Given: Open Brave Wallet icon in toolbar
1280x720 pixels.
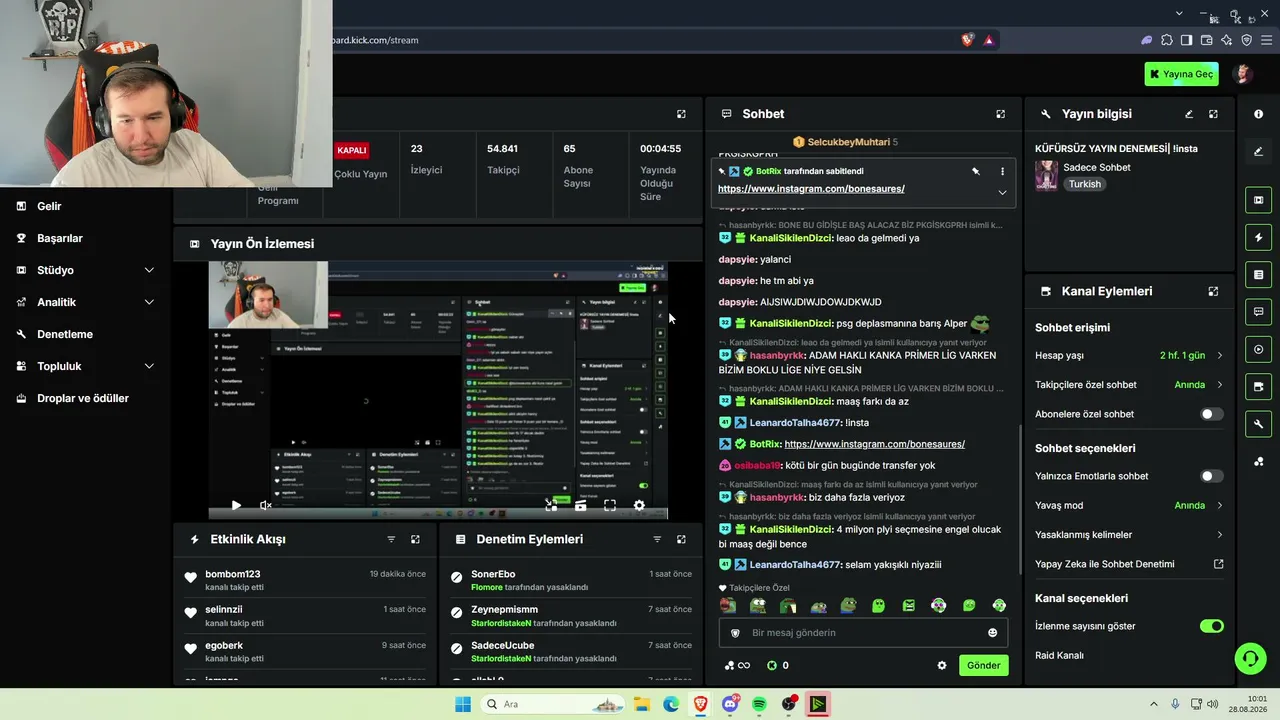Looking at the screenshot, I should coord(1207,40).
